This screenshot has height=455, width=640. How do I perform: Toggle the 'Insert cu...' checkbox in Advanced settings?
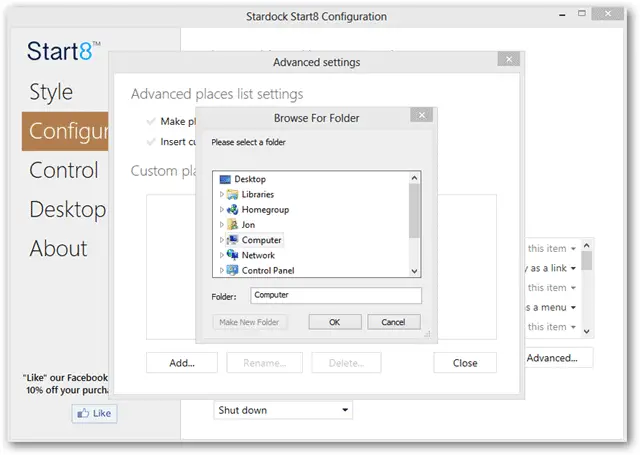pos(151,142)
